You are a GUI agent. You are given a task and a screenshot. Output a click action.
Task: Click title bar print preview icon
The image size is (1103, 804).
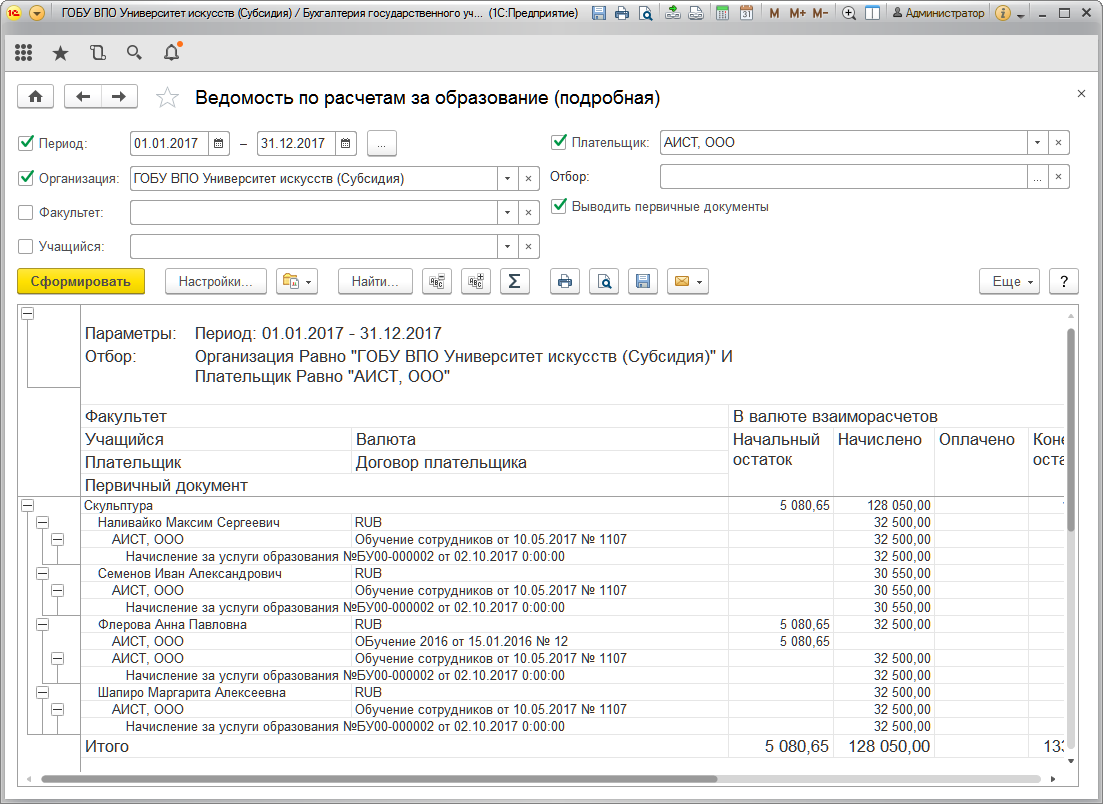(645, 13)
